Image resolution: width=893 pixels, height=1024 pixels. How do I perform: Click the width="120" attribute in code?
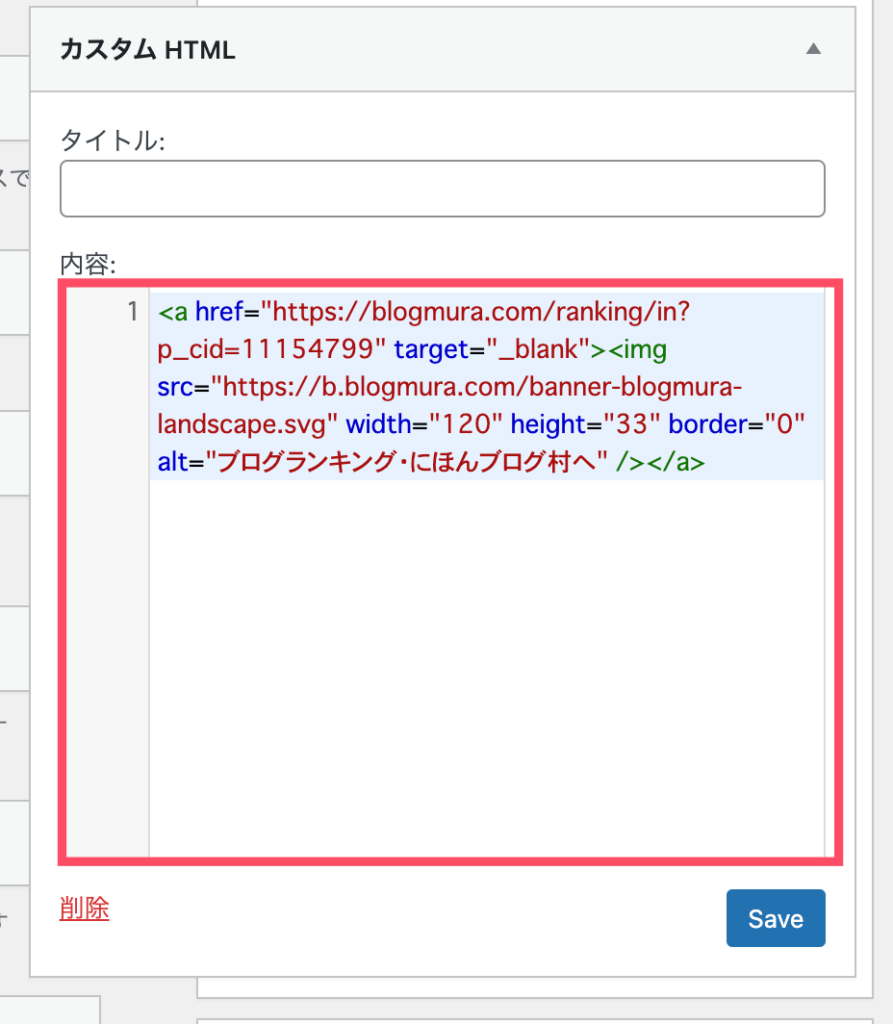(424, 424)
